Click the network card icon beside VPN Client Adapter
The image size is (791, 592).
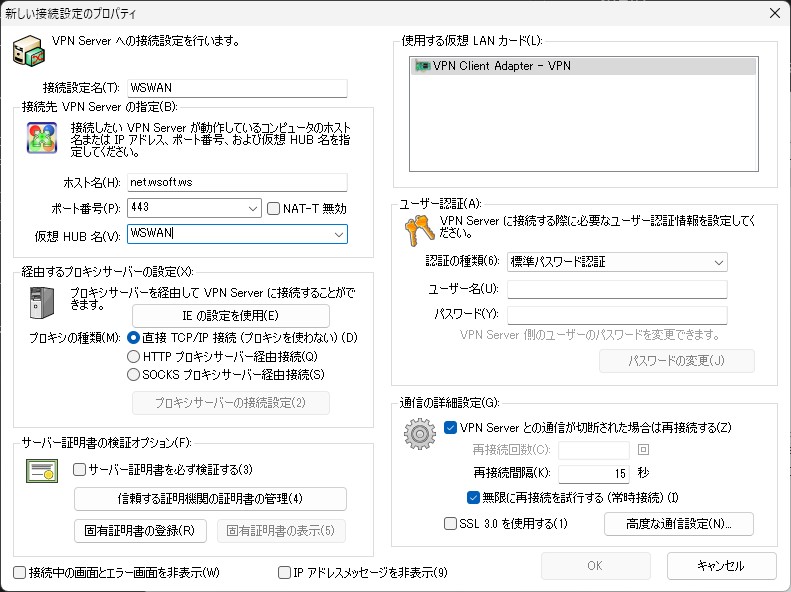tap(422, 66)
